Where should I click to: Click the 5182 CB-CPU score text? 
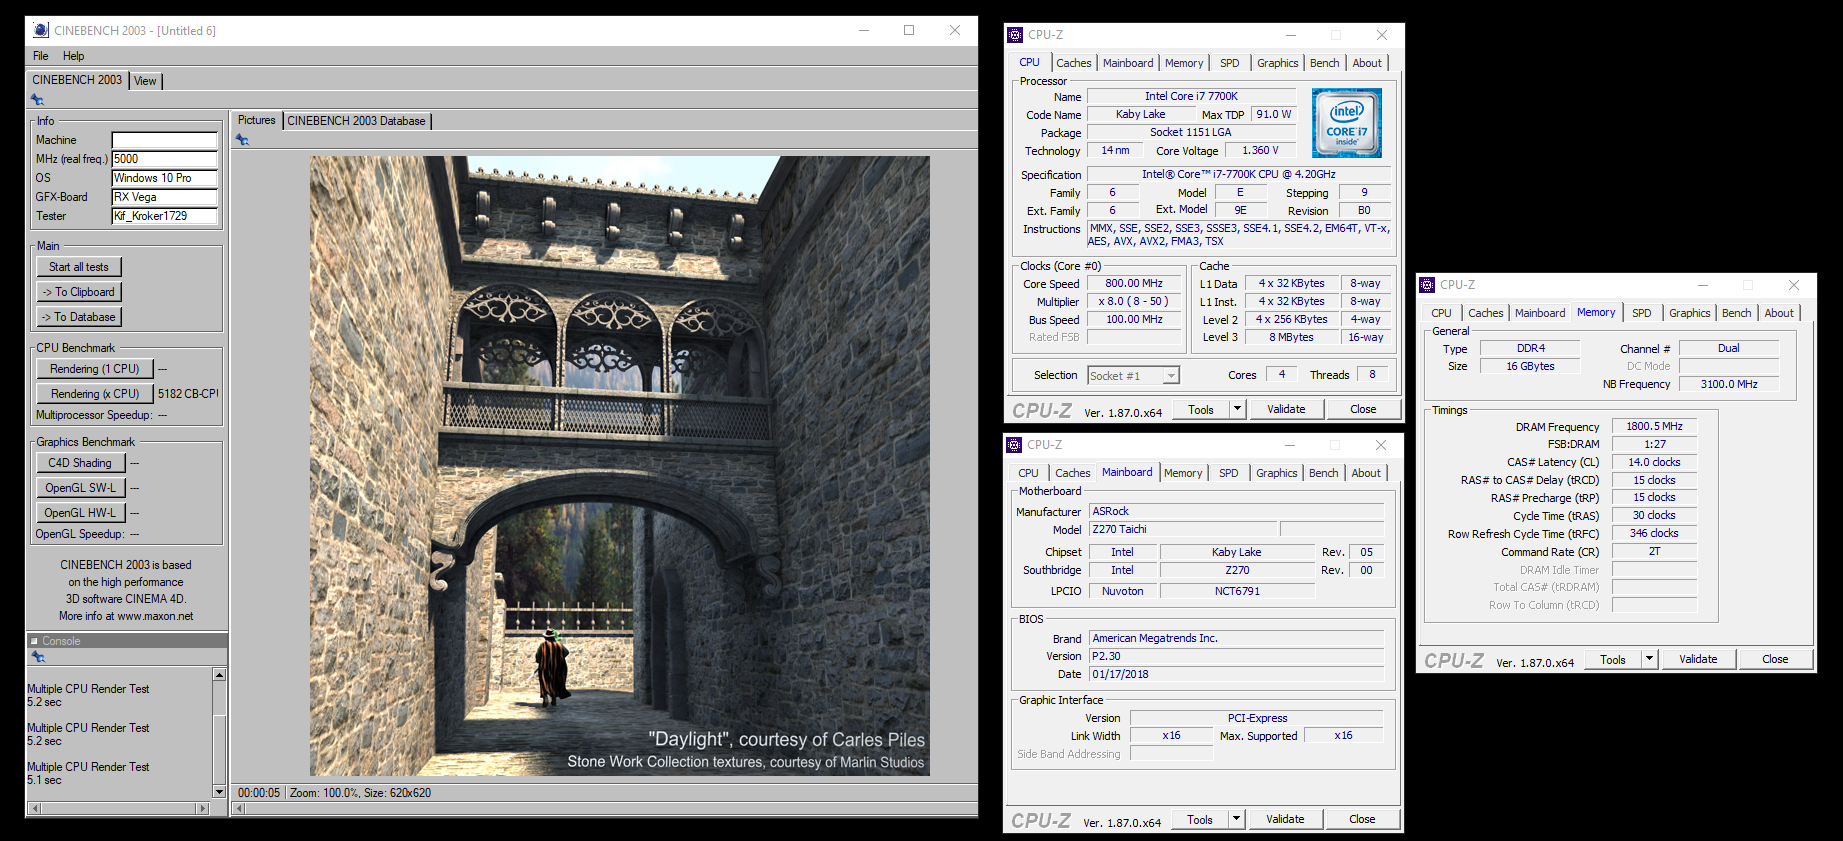click(187, 394)
